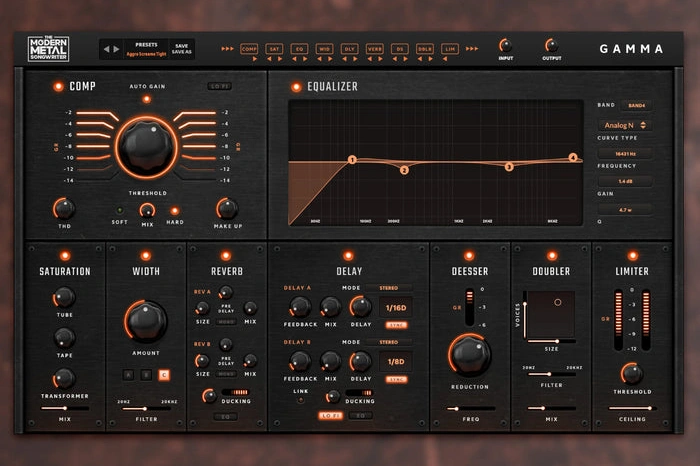The image size is (700, 466).
Task: Move EQ module right in chain
Action: (x=305, y=59)
